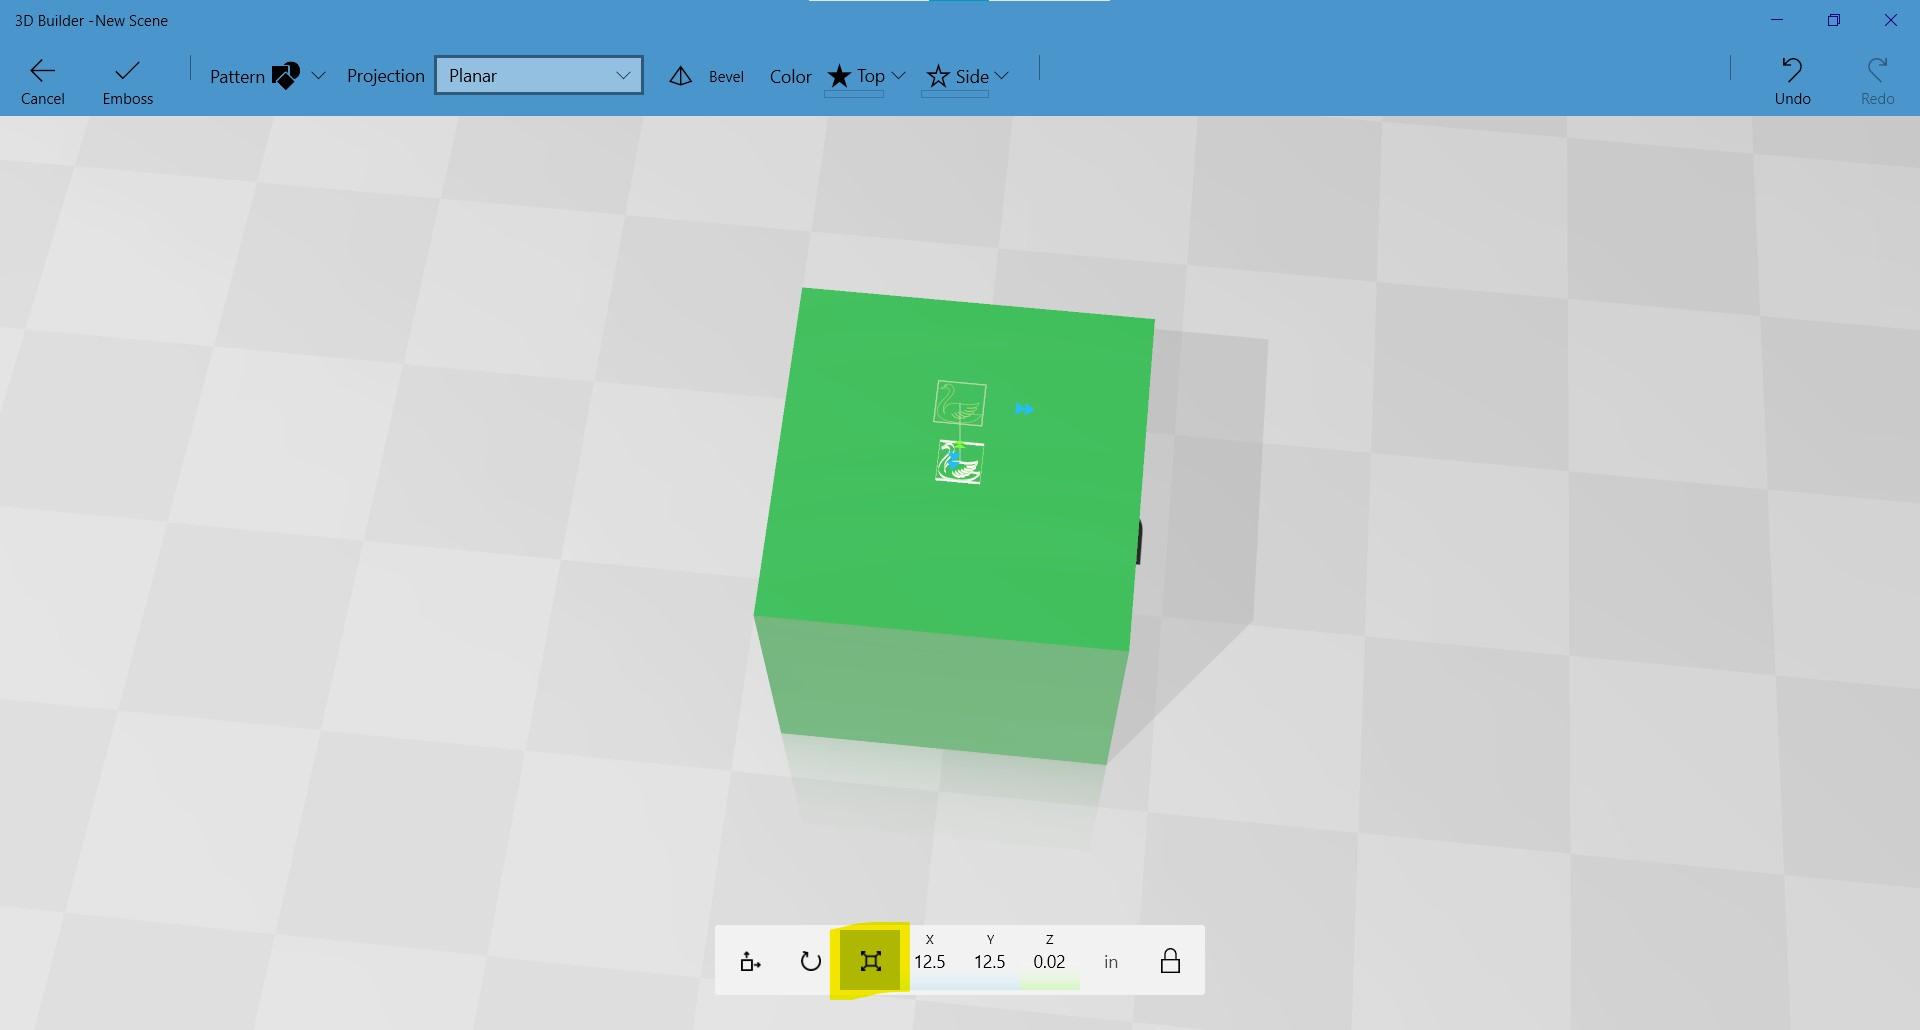Click the Z dimension value 0.02
The image size is (1920, 1030).
point(1049,962)
